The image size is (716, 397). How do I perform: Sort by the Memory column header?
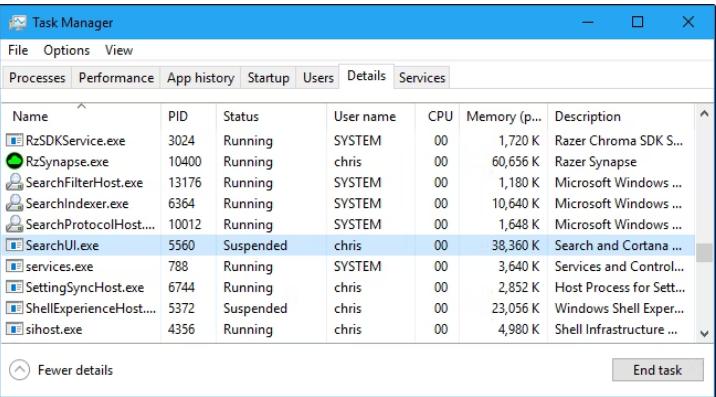[x=503, y=116]
